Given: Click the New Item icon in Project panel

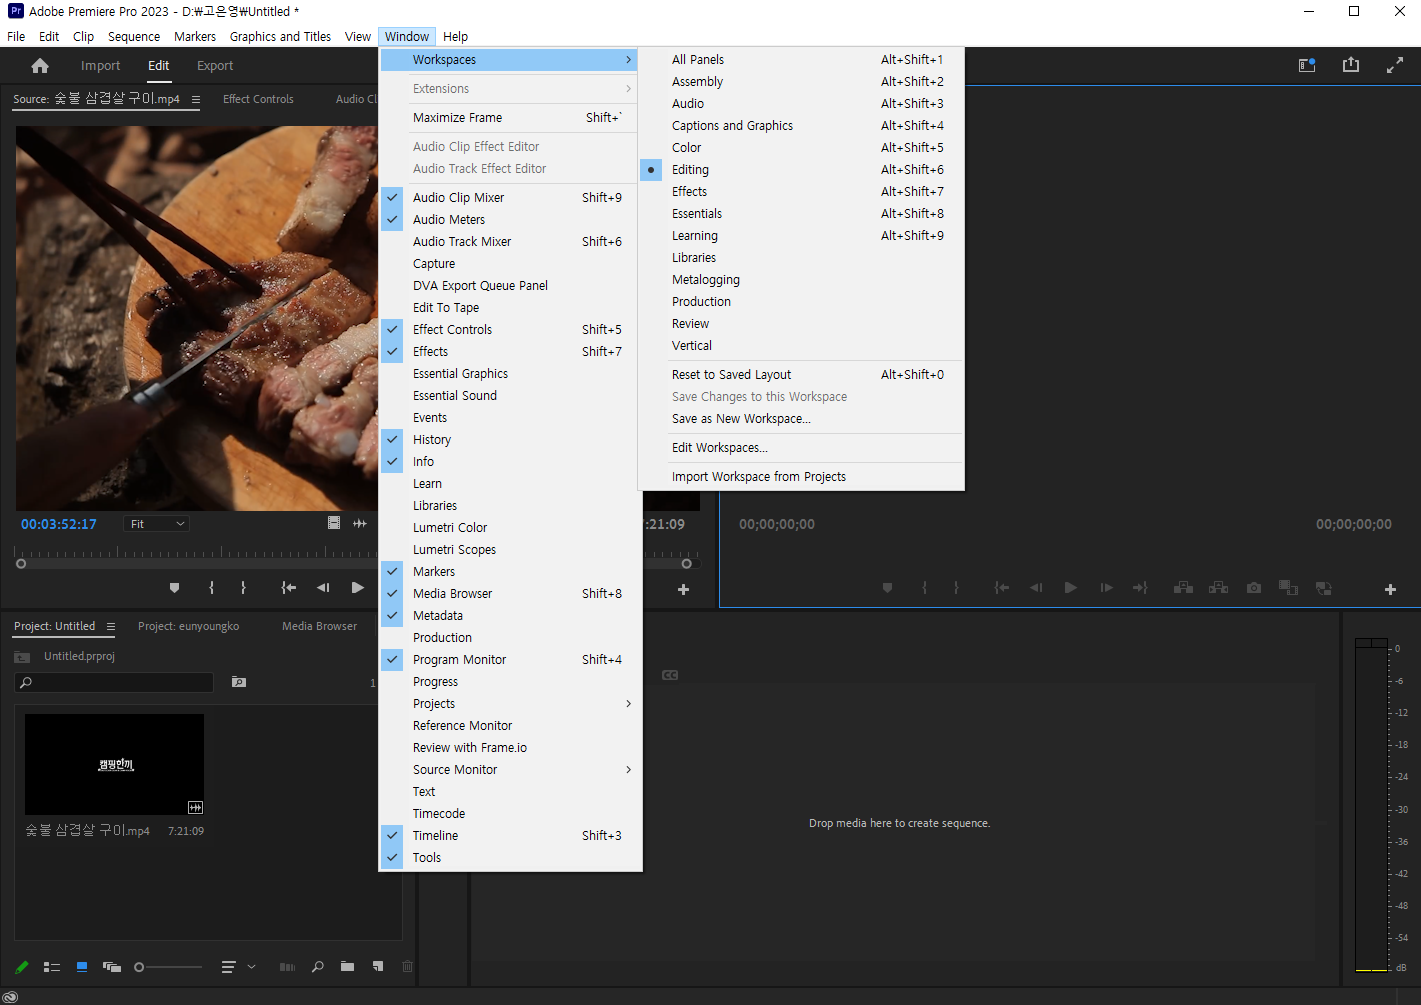Looking at the screenshot, I should click(378, 967).
